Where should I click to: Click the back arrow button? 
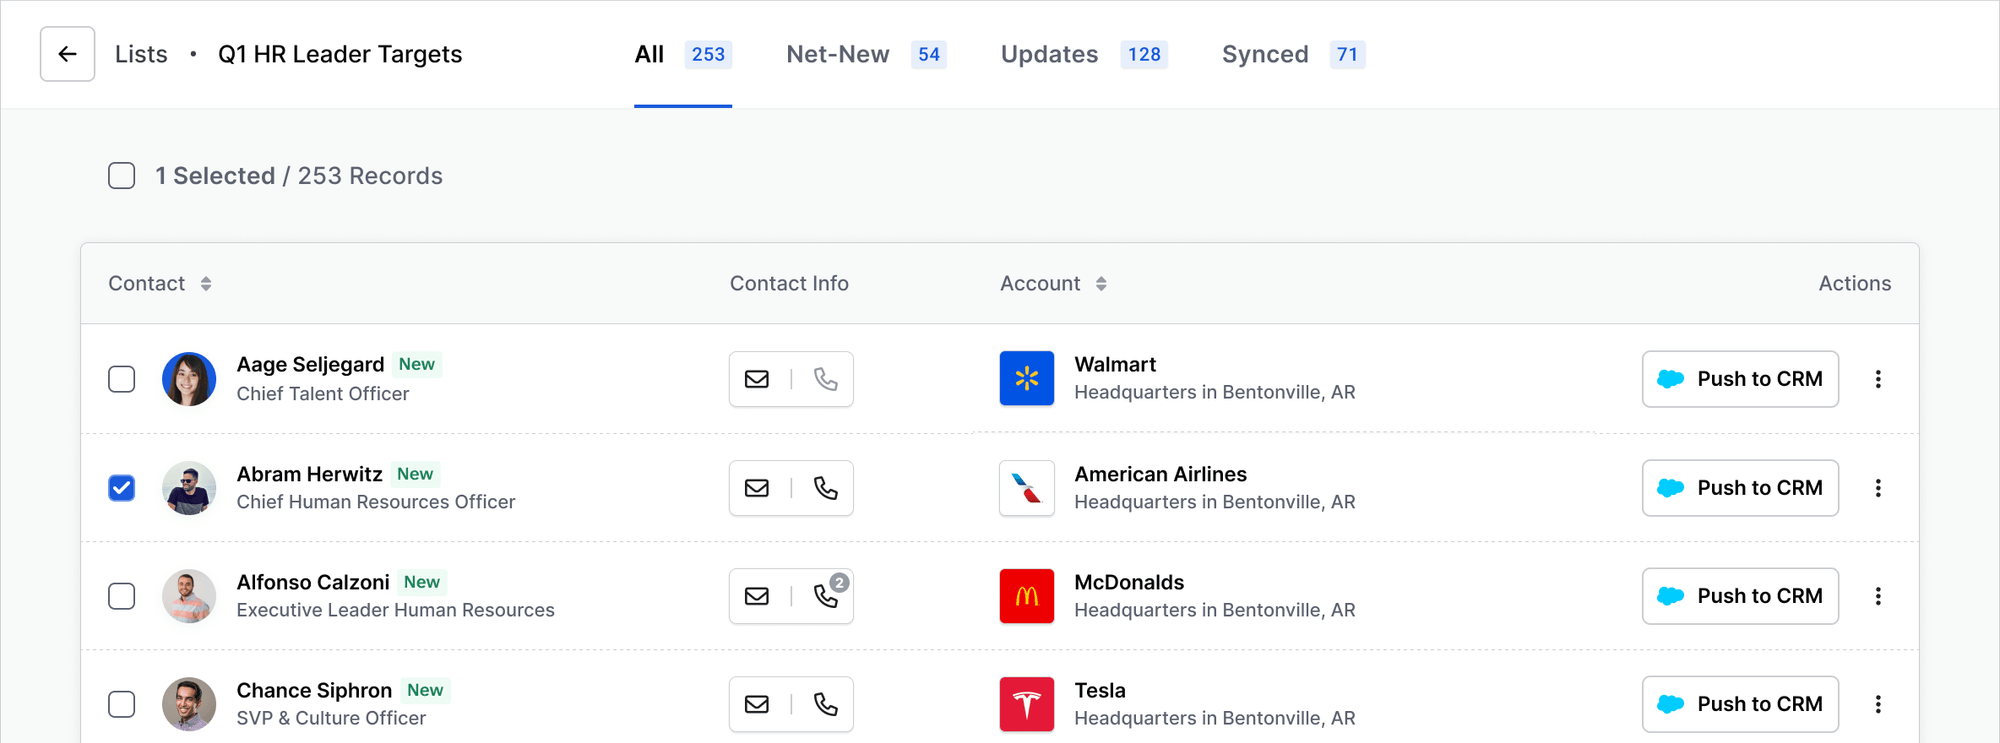(67, 54)
